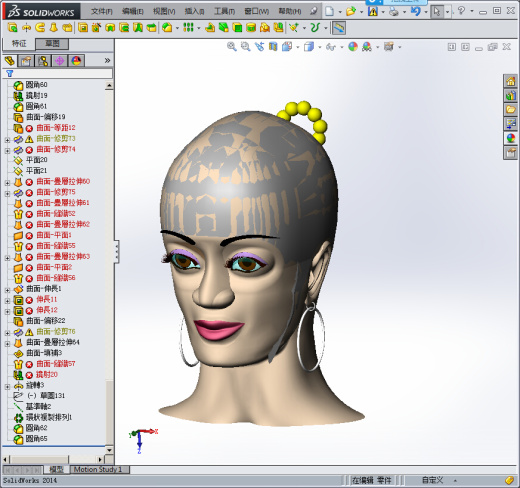Click the Edit Appearance color ball icon
The image size is (520, 488).
click(353, 47)
